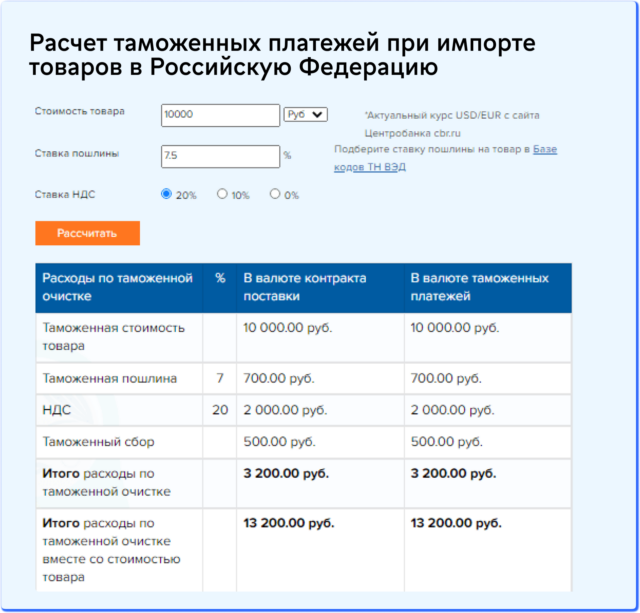The image size is (640, 613).
Task: Set НДС rate to 0%
Action: pos(275,194)
